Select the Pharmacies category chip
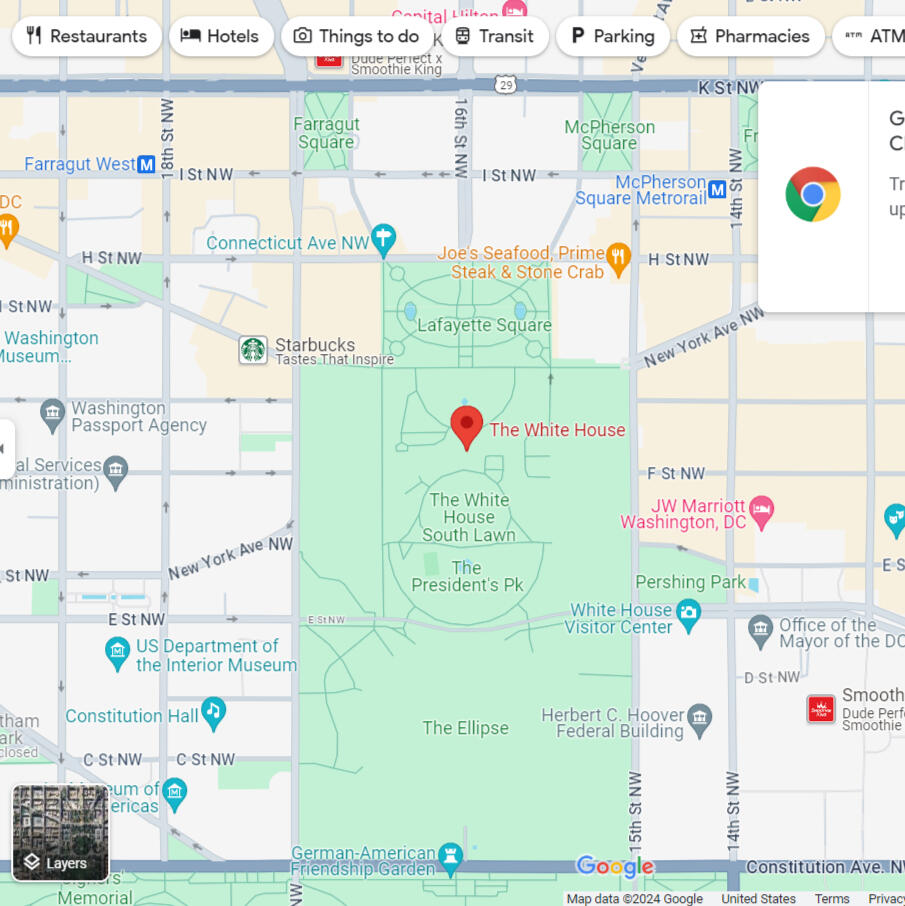This screenshot has width=905, height=906. point(750,36)
